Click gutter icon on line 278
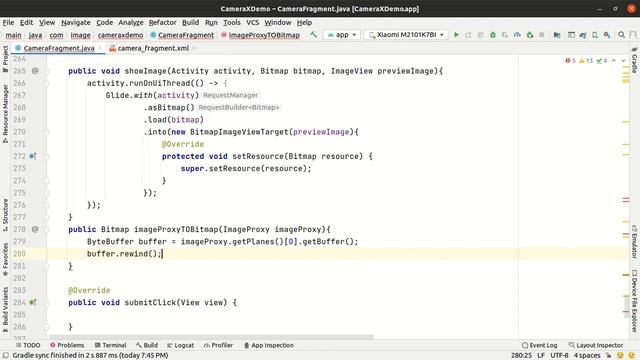 pos(35,229)
